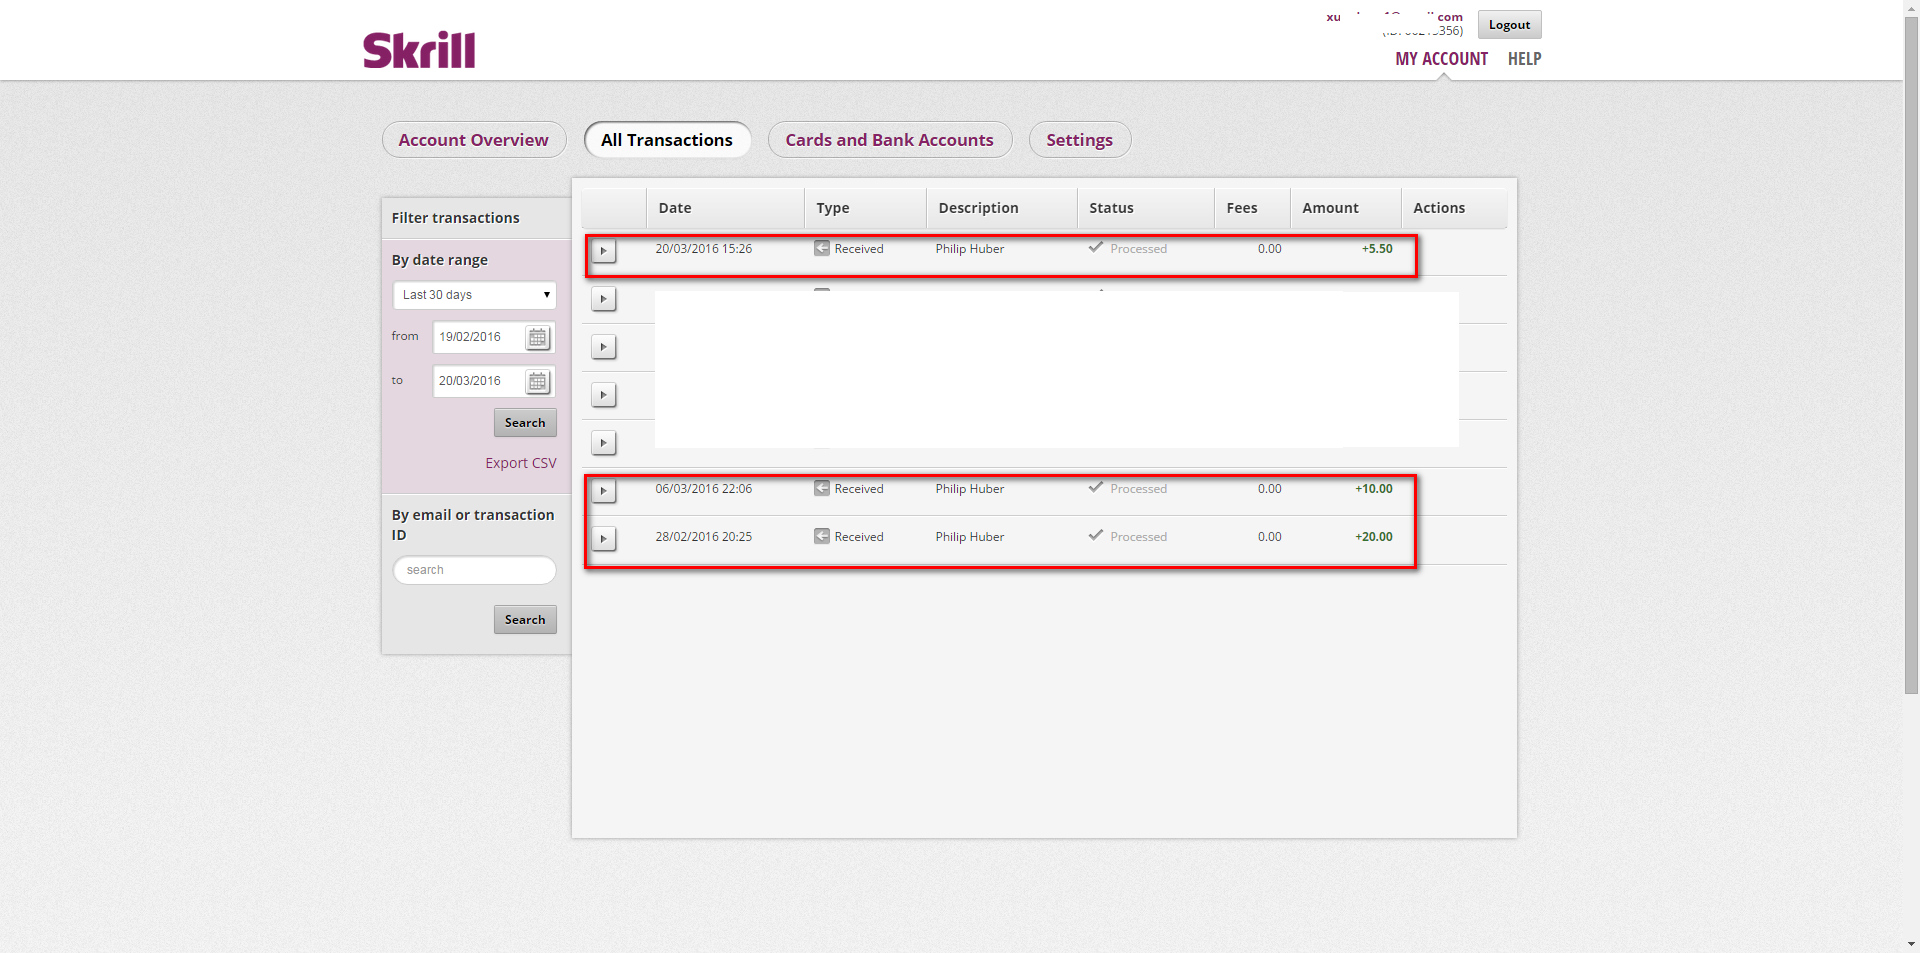Switch to the Account Overview tab
The image size is (1920, 953).
474,140
